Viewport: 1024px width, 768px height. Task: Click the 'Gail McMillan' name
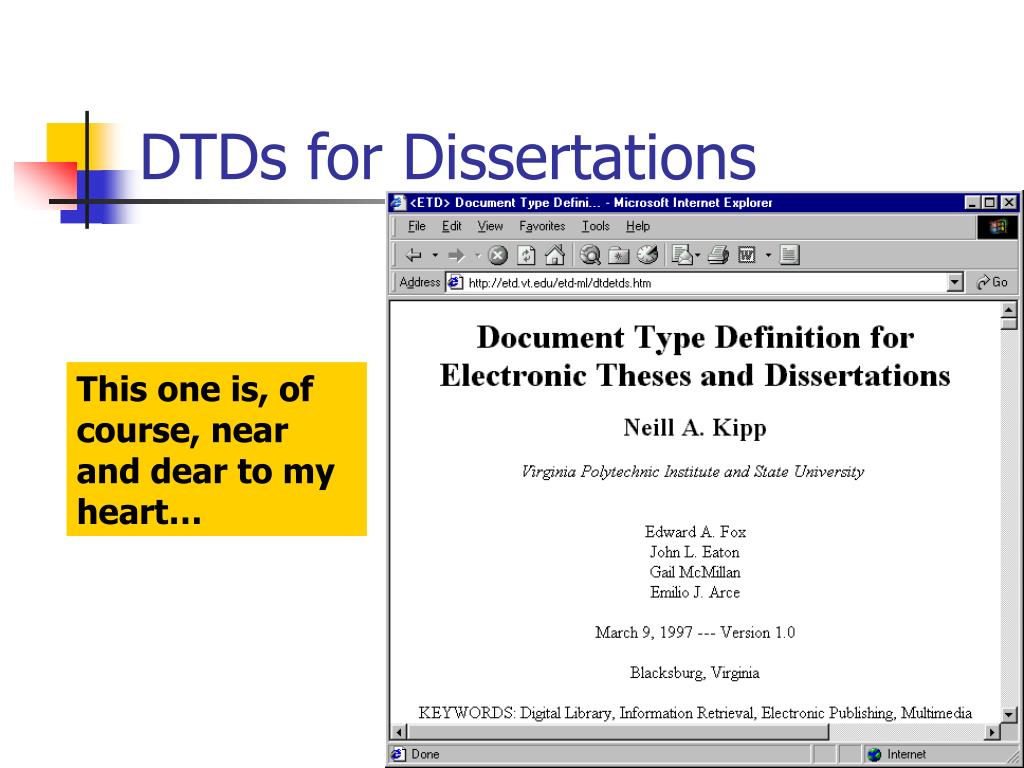tap(695, 572)
